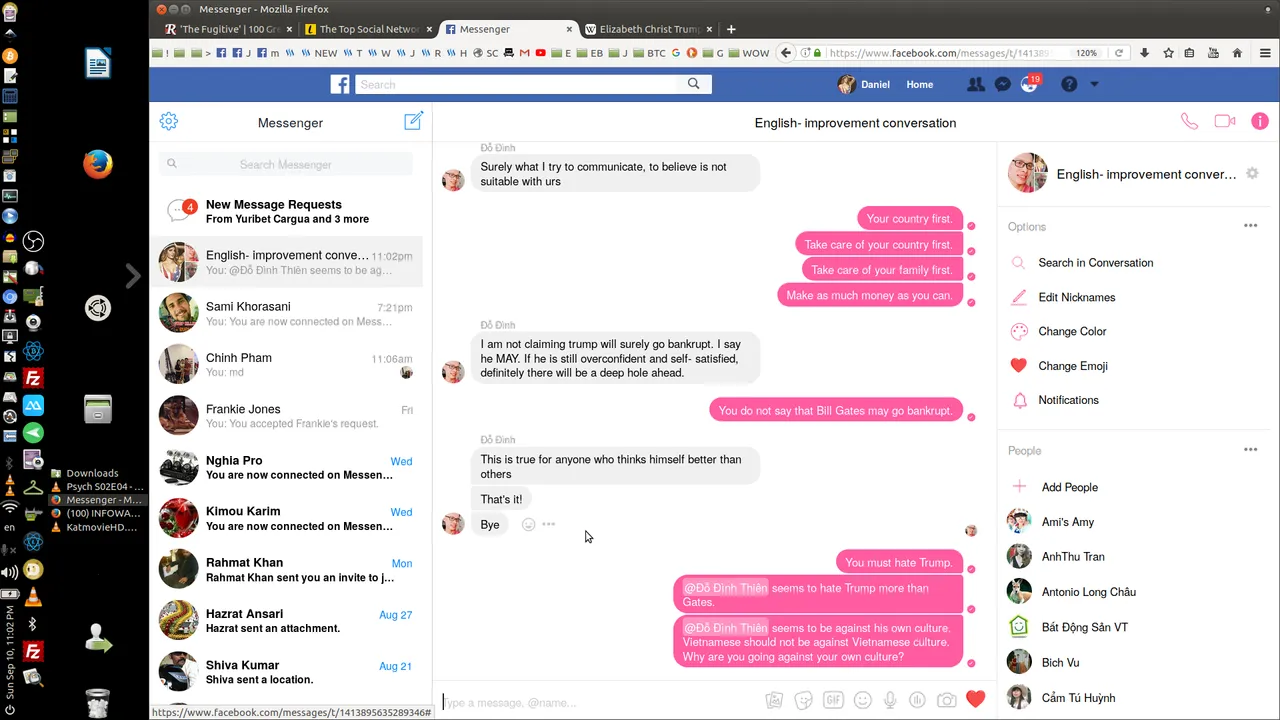Open Chinh Pham conversation
The image size is (1280, 720).
[286, 364]
